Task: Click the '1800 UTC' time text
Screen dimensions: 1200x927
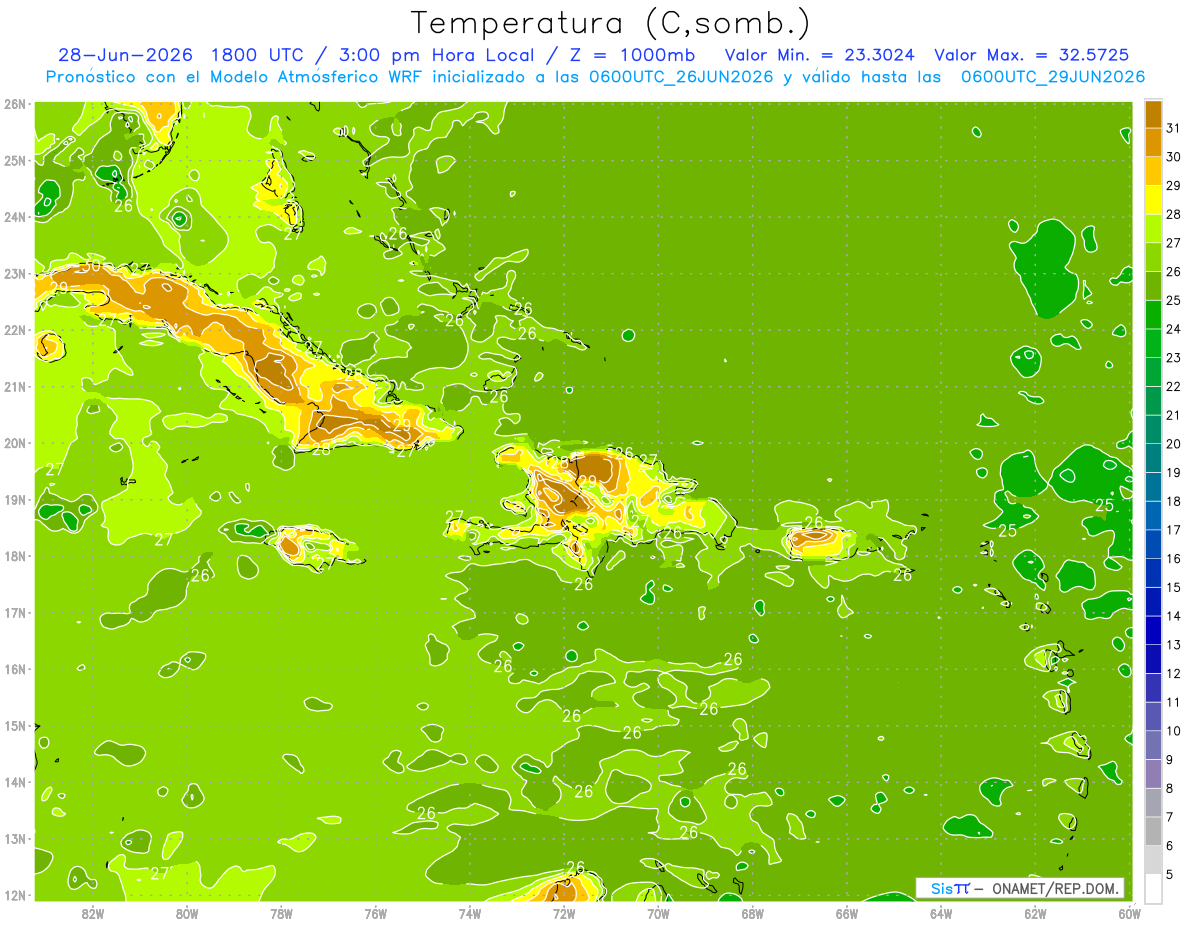Action: pos(261,55)
